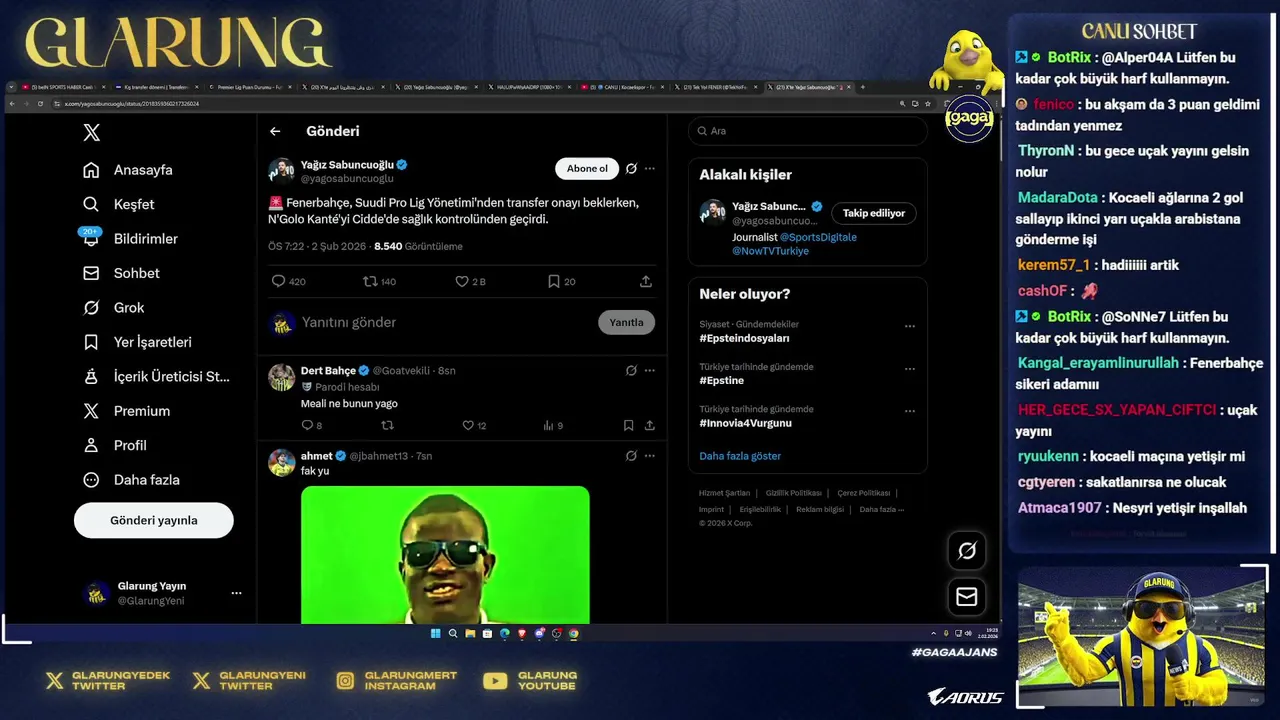The height and width of the screenshot is (720, 1280).
Task: Open Keşfet search page
Action: tap(119, 204)
